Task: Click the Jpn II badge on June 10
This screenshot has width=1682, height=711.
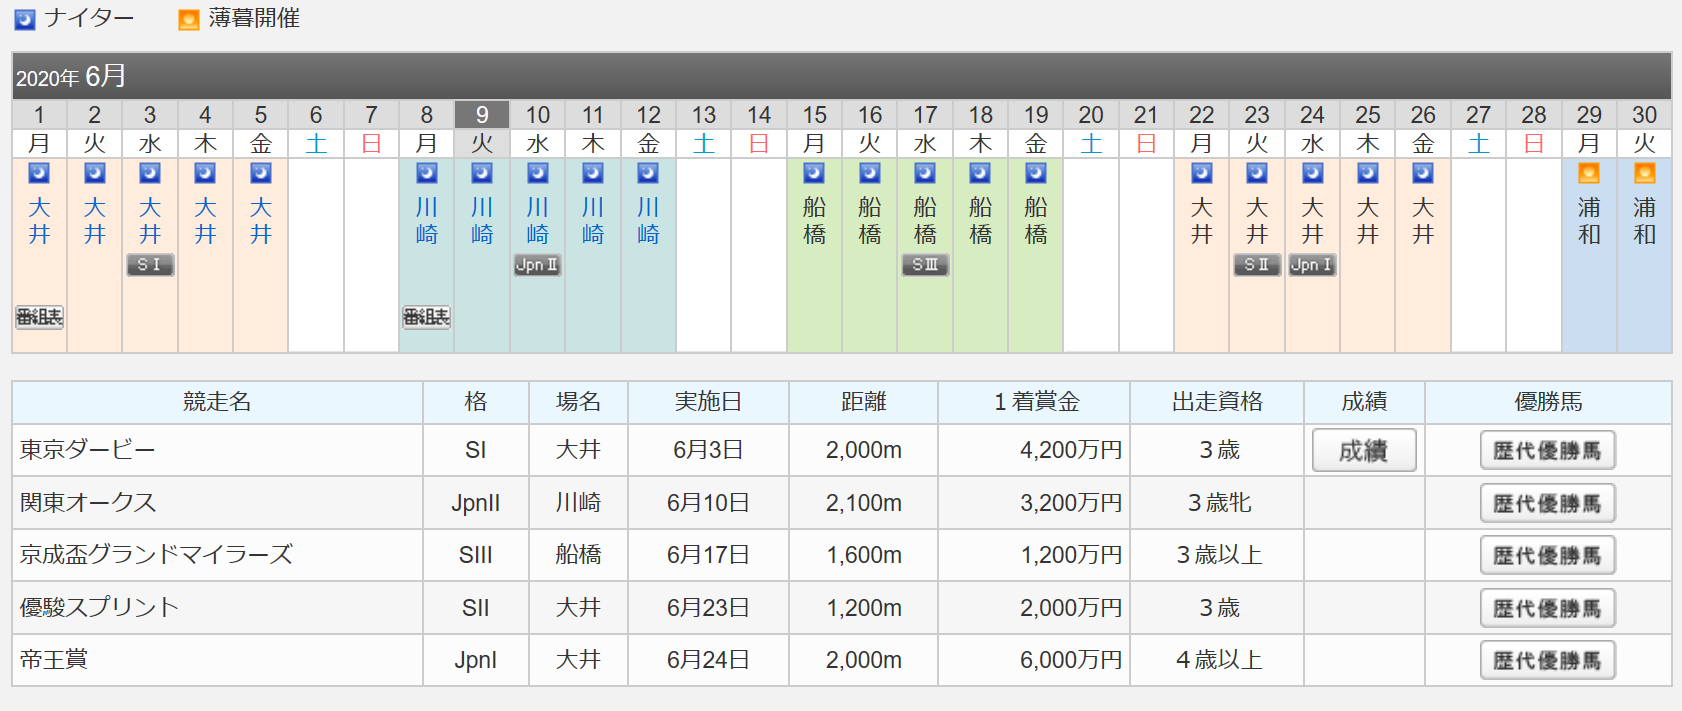Action: tap(538, 265)
